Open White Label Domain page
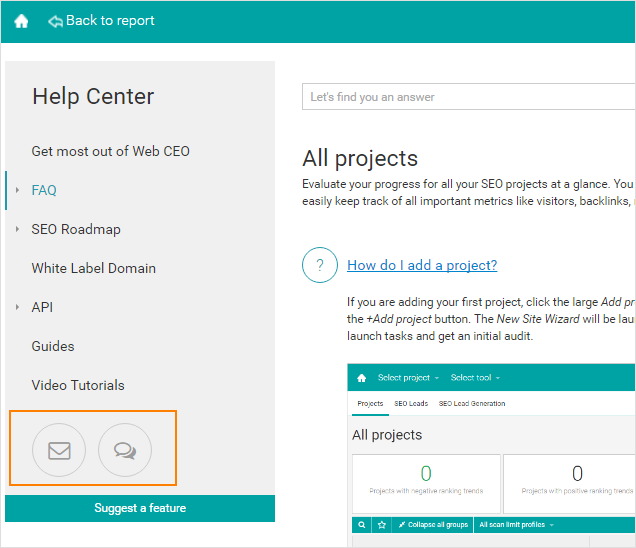Screen dimensions: 636x548 point(94,268)
